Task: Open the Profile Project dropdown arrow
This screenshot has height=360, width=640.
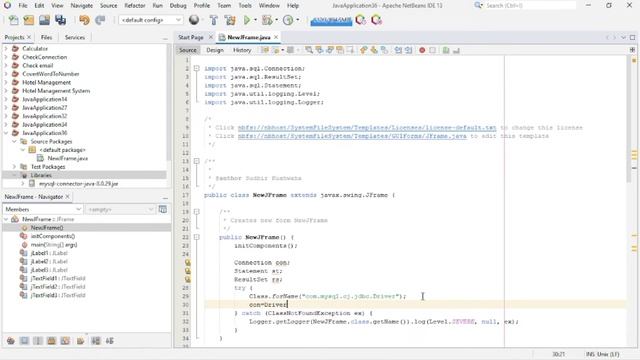Action: point(298,20)
